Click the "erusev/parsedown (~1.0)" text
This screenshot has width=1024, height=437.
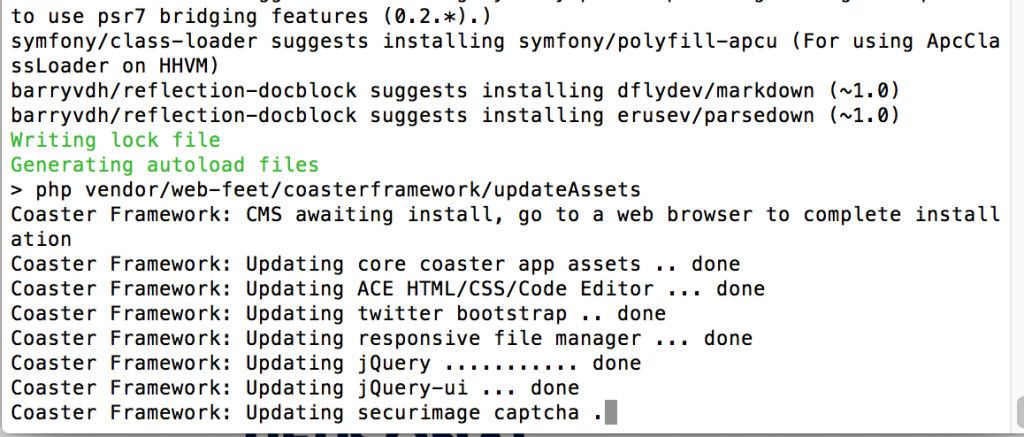[x=759, y=115]
